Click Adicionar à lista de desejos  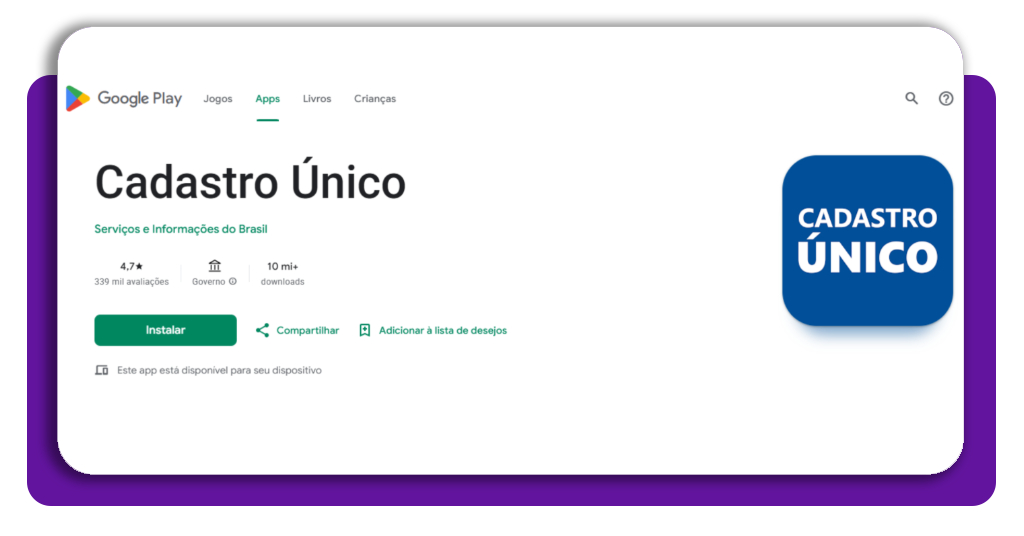click(x=443, y=330)
